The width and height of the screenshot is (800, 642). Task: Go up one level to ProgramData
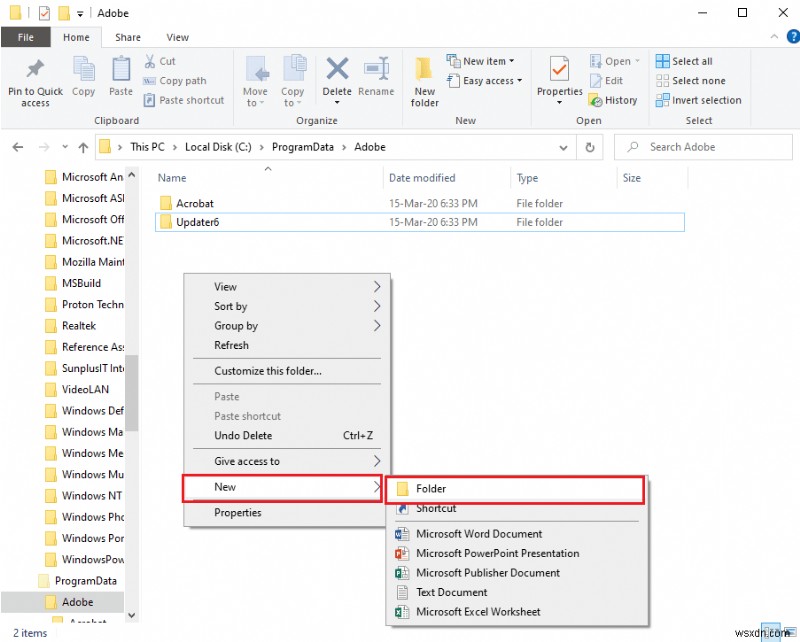pyautogui.click(x=82, y=146)
